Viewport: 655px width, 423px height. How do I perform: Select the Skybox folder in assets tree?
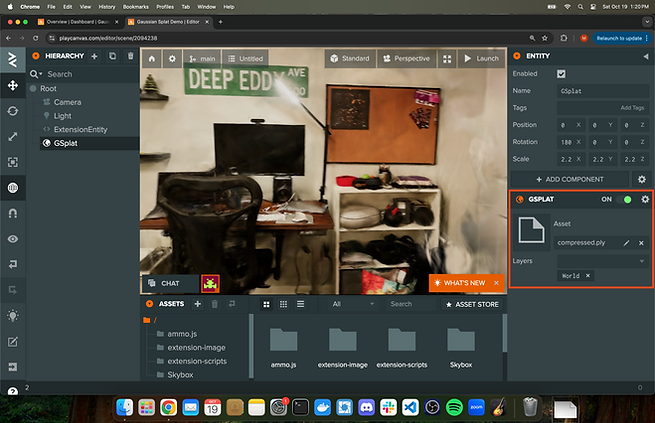coord(180,374)
